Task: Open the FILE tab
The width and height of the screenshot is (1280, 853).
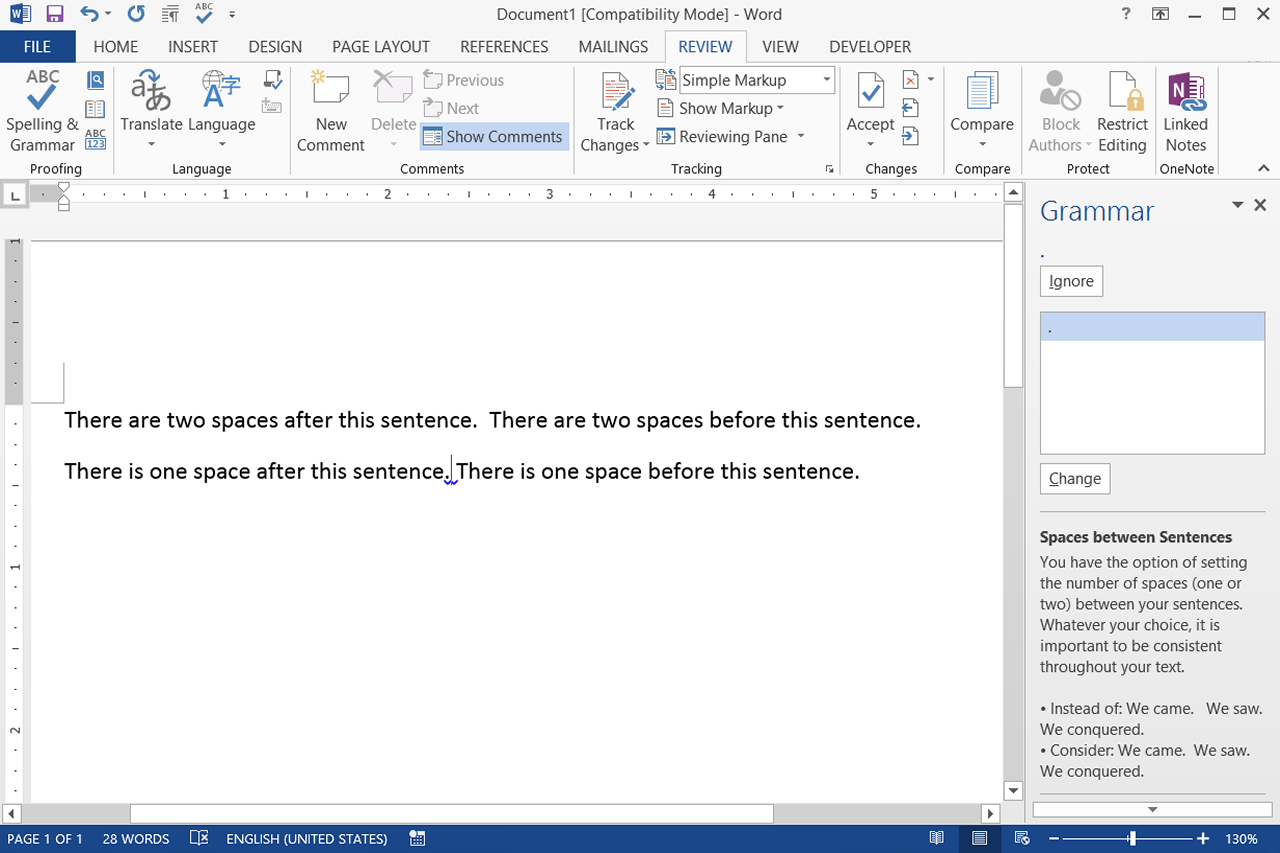Action: [37, 47]
